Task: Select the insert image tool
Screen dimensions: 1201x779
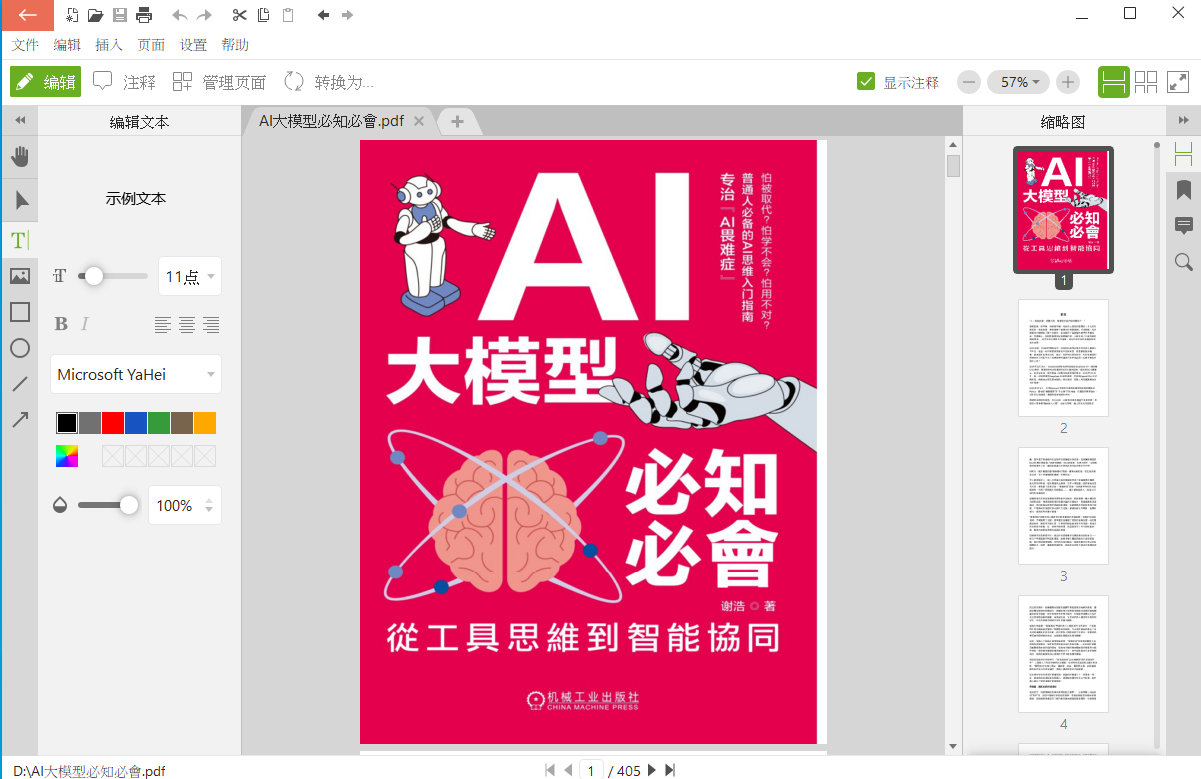Action: [x=20, y=276]
